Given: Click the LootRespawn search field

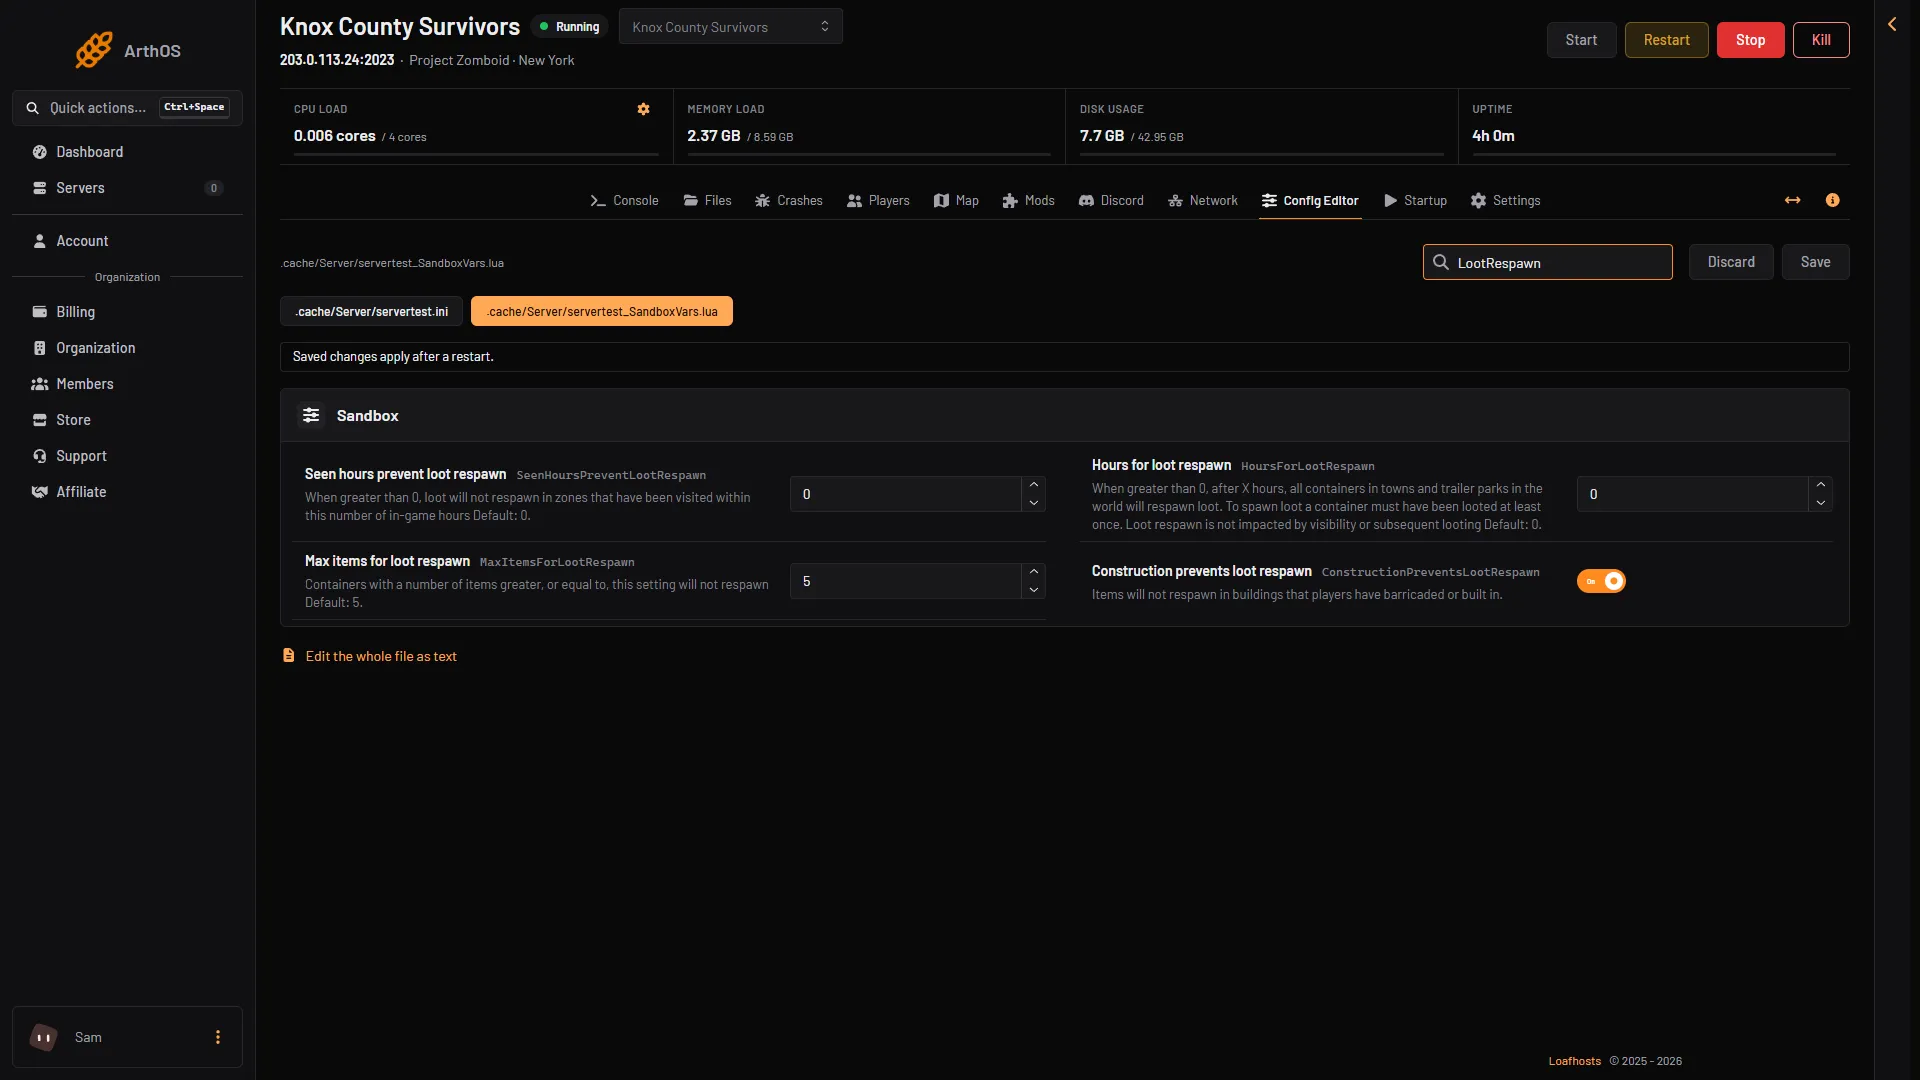Looking at the screenshot, I should coord(1547,262).
